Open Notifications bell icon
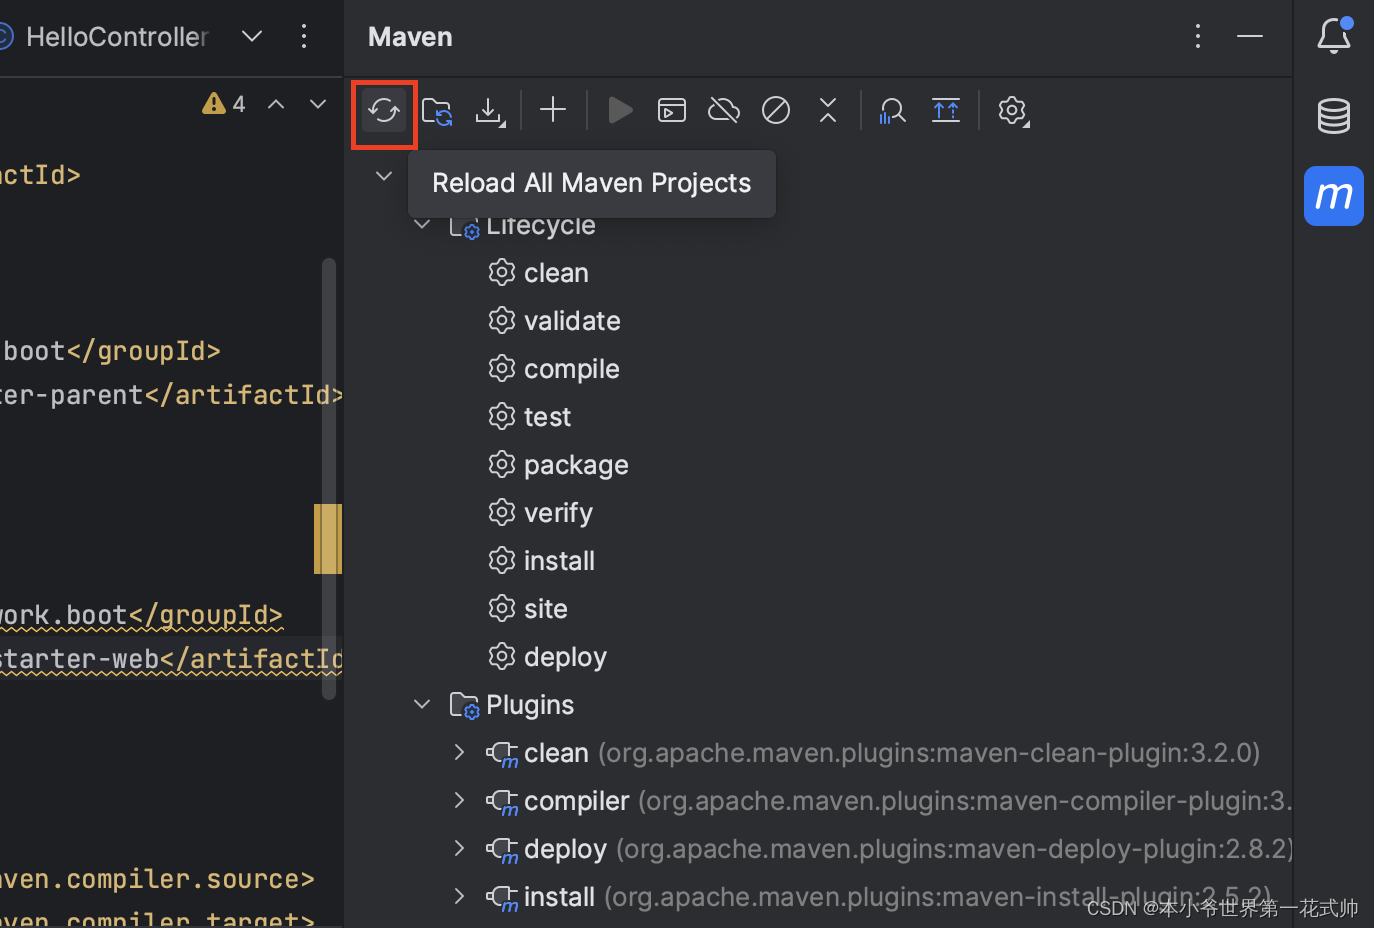 point(1334,35)
